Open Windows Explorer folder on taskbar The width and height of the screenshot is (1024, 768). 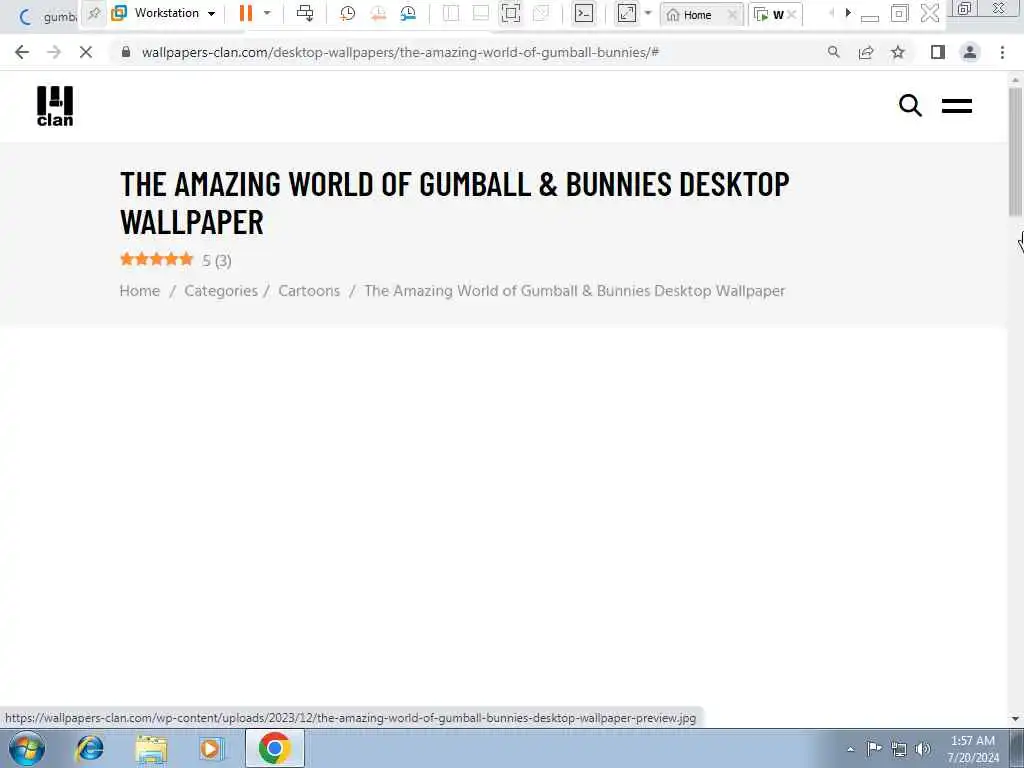click(151, 748)
